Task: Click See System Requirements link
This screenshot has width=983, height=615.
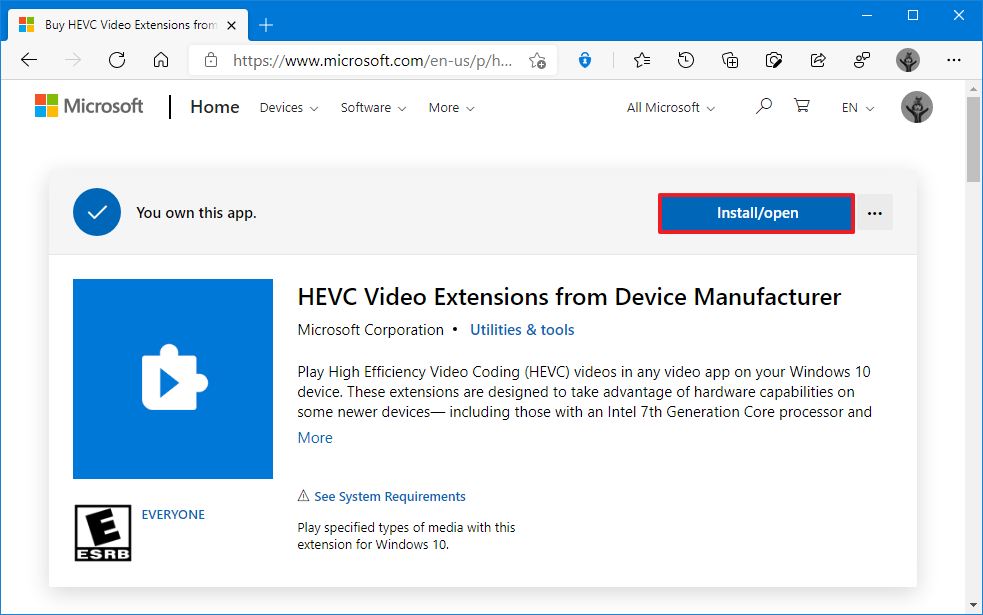Action: [389, 497]
